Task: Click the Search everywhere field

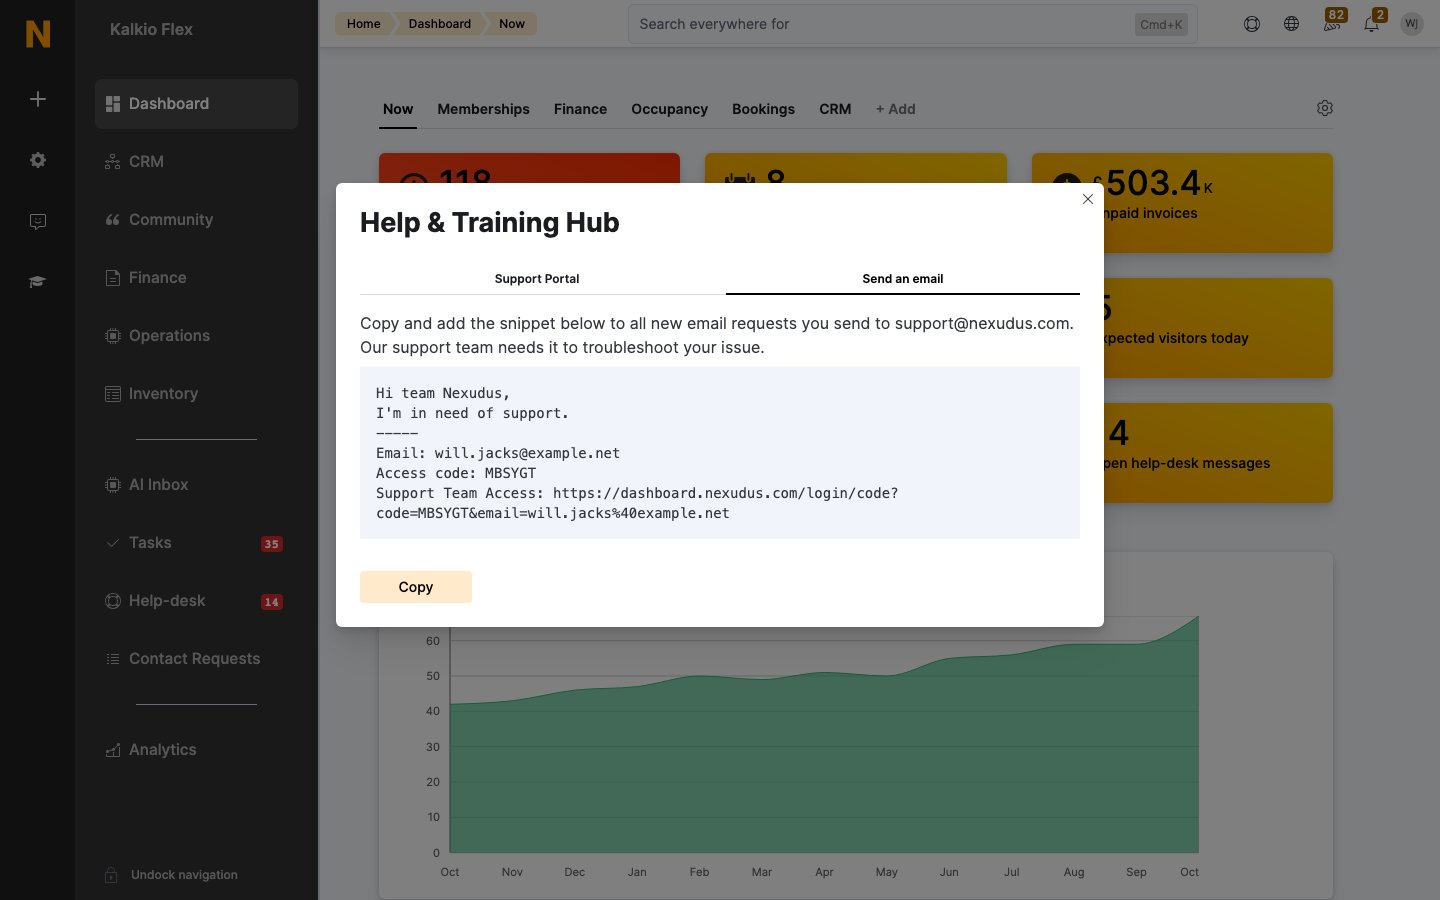Action: tap(912, 24)
